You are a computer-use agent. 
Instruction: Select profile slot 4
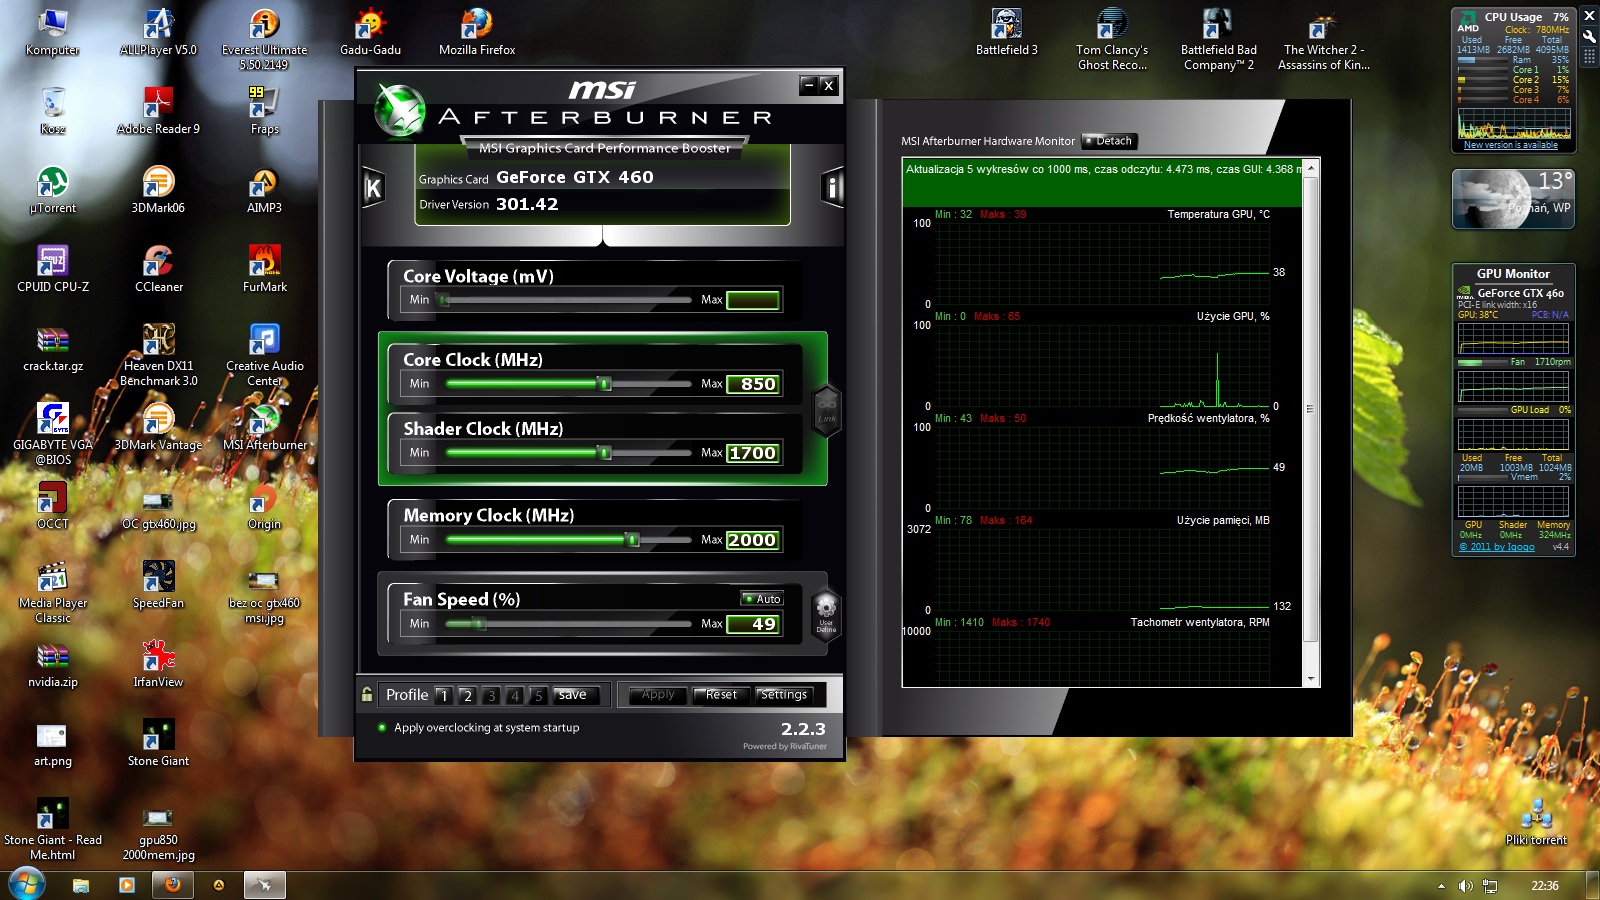pos(515,695)
